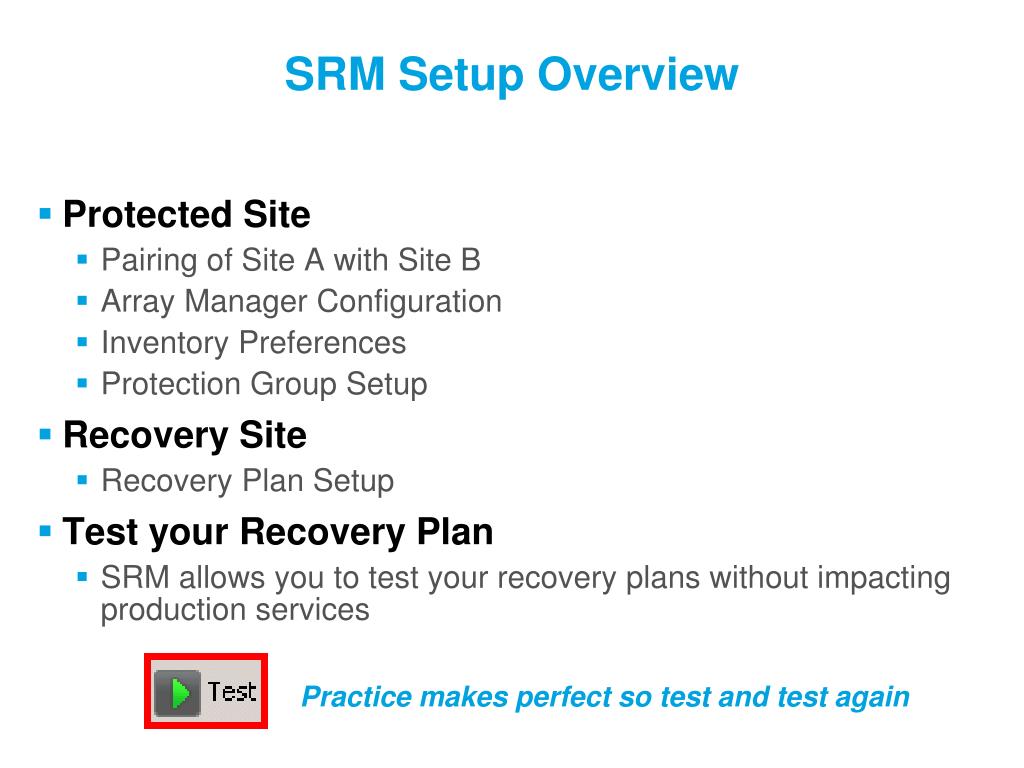Click the blue bullet before Recovery Site

[x=45, y=434]
